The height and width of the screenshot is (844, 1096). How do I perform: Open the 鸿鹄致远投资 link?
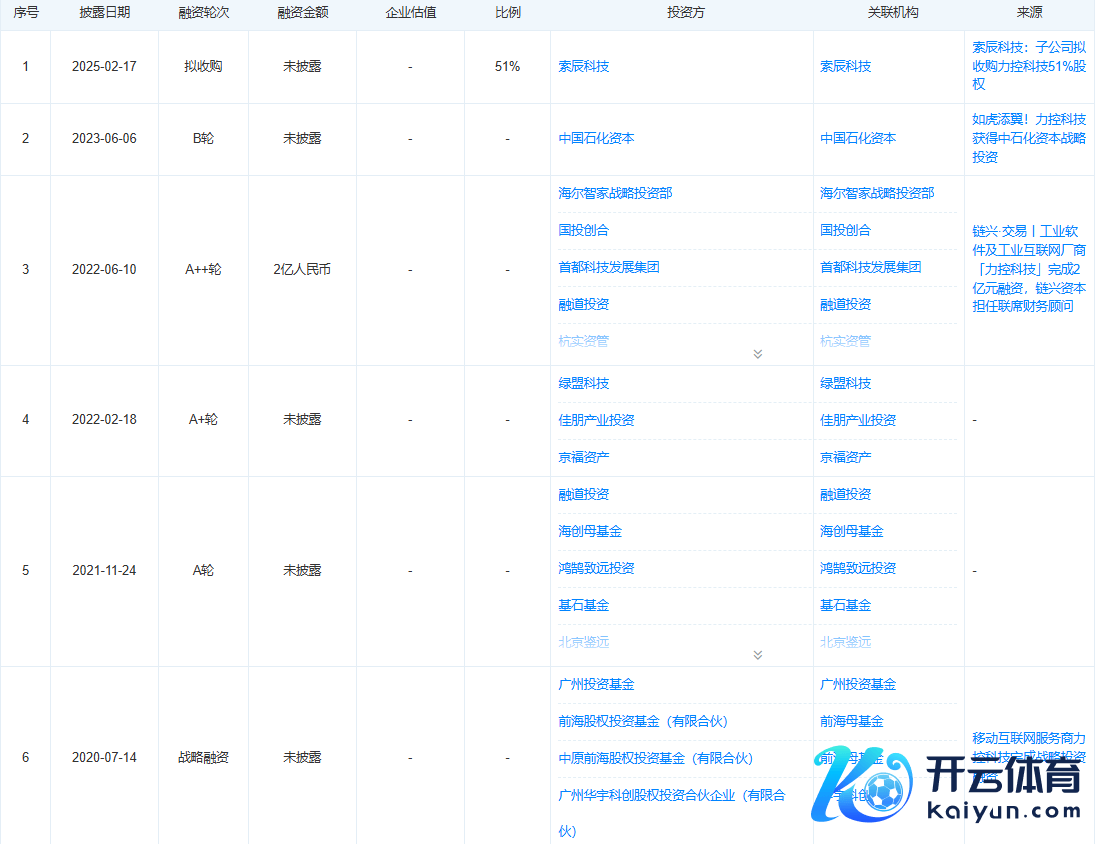click(593, 568)
